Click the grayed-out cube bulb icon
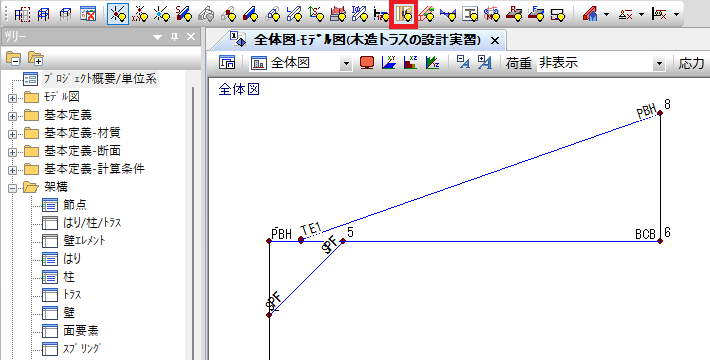 point(206,14)
